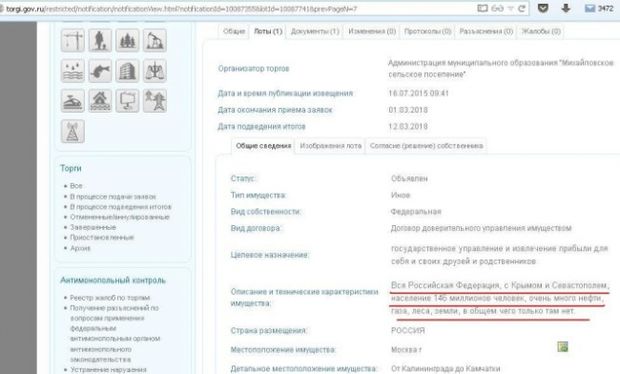Click the browser downloads arrow icon
Viewport: 620px width, 374px height.
coord(566,8)
